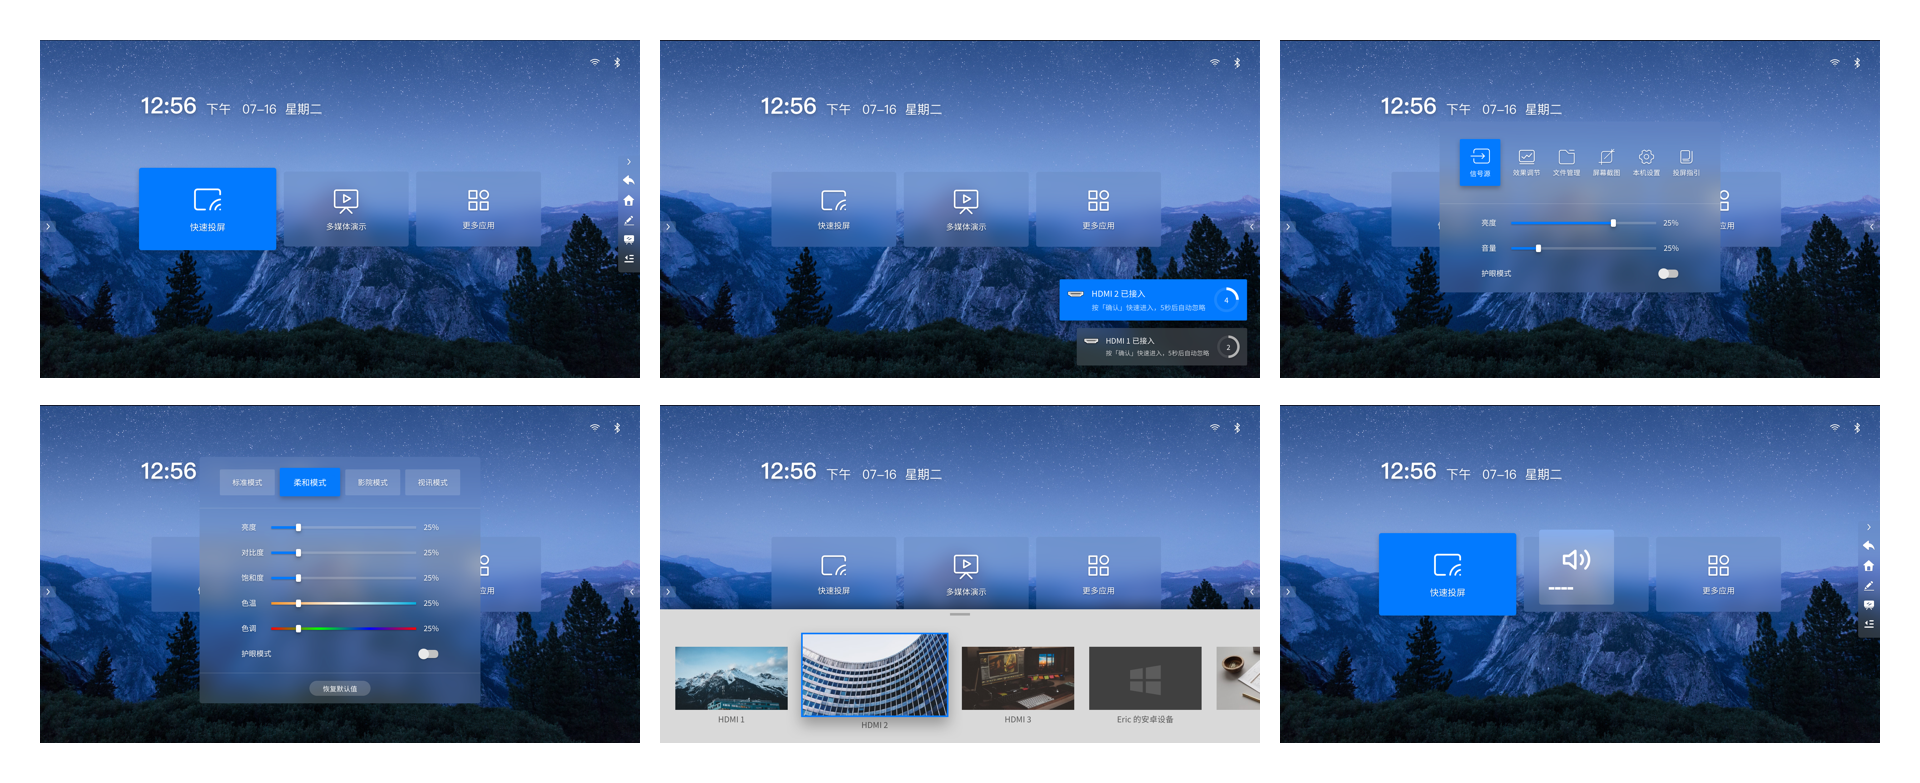The image size is (1920, 783).
Task: Open 更多应用 tile on top-left screen
Action: [x=478, y=209]
